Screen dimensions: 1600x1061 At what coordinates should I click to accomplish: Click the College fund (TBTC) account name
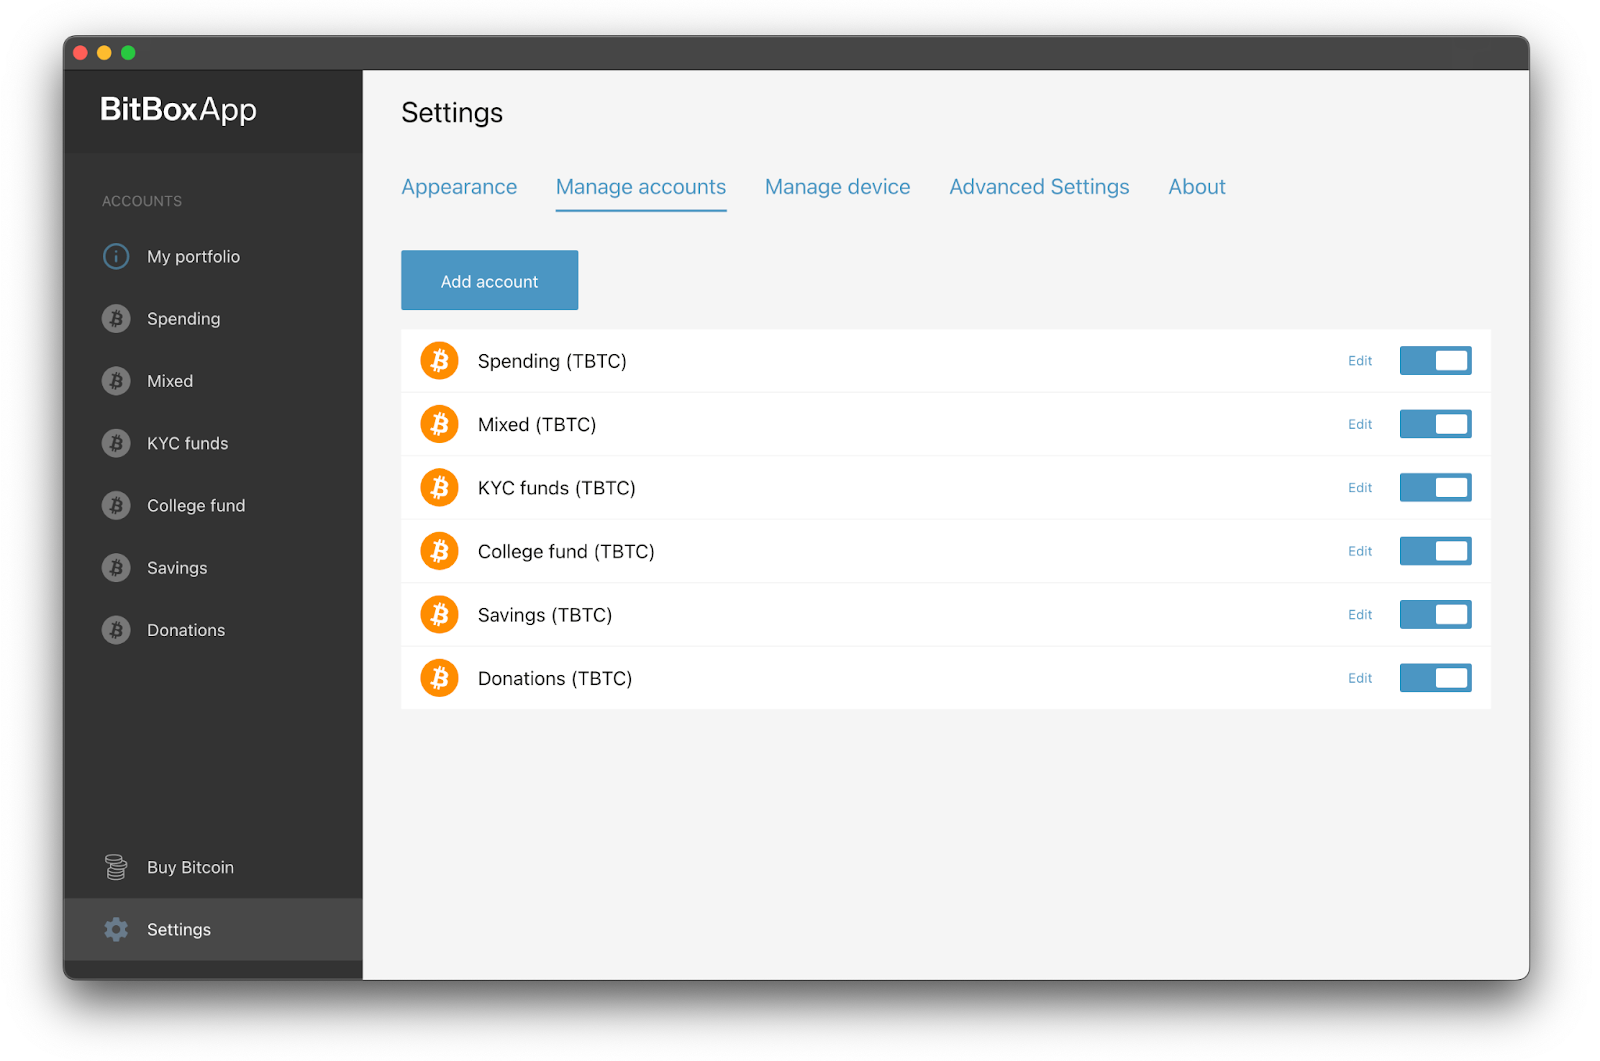coord(566,551)
